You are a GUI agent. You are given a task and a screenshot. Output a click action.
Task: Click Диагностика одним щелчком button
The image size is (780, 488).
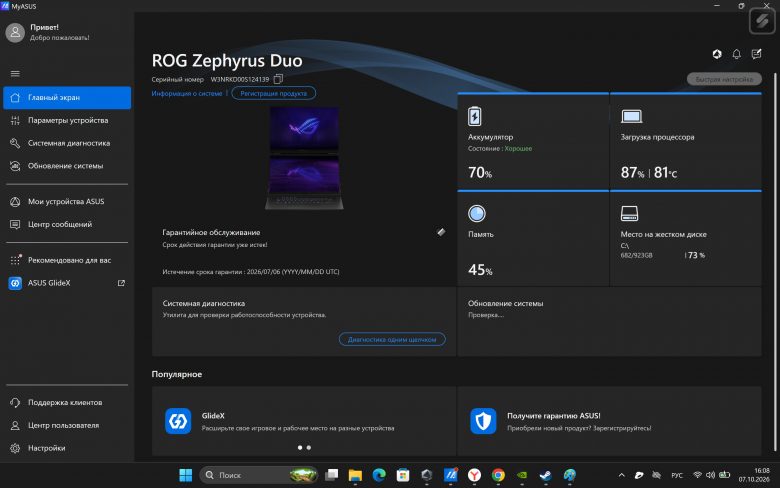[x=392, y=339]
